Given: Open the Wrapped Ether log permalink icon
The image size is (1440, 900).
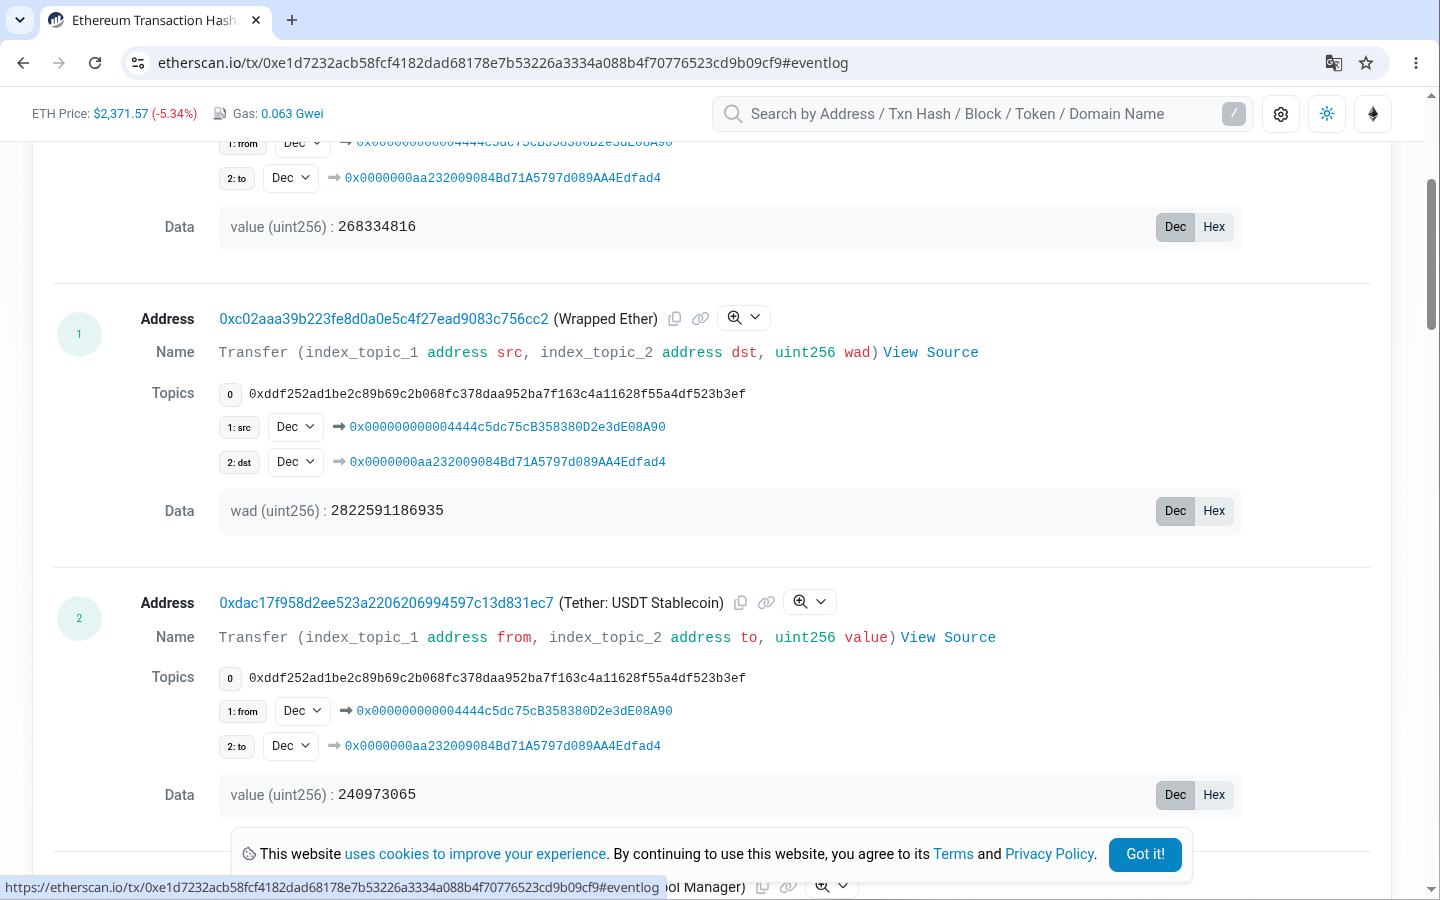Looking at the screenshot, I should click(x=700, y=319).
